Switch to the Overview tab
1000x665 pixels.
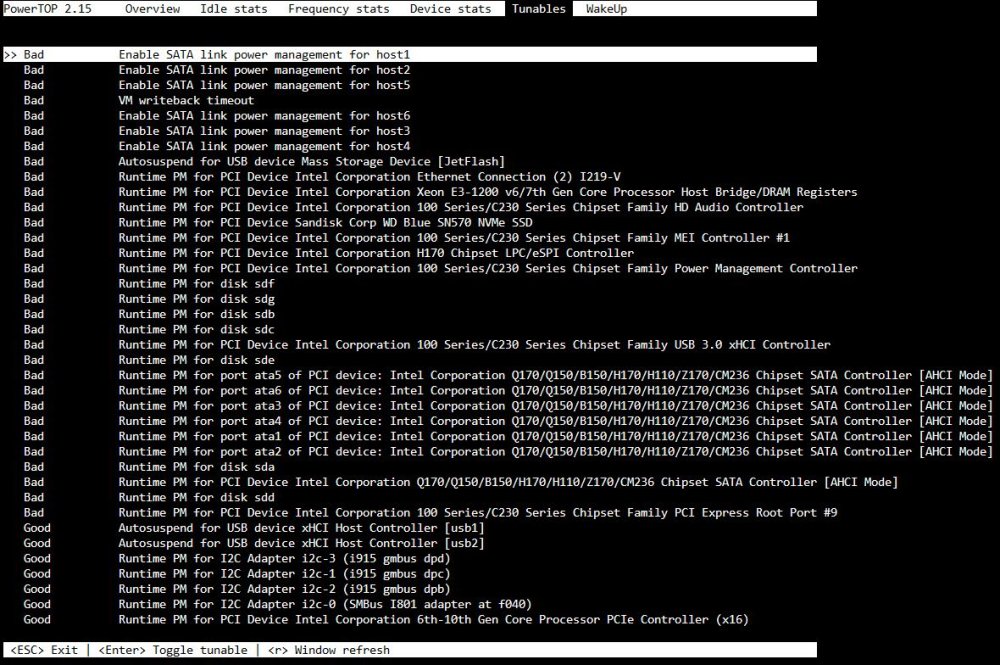point(152,9)
